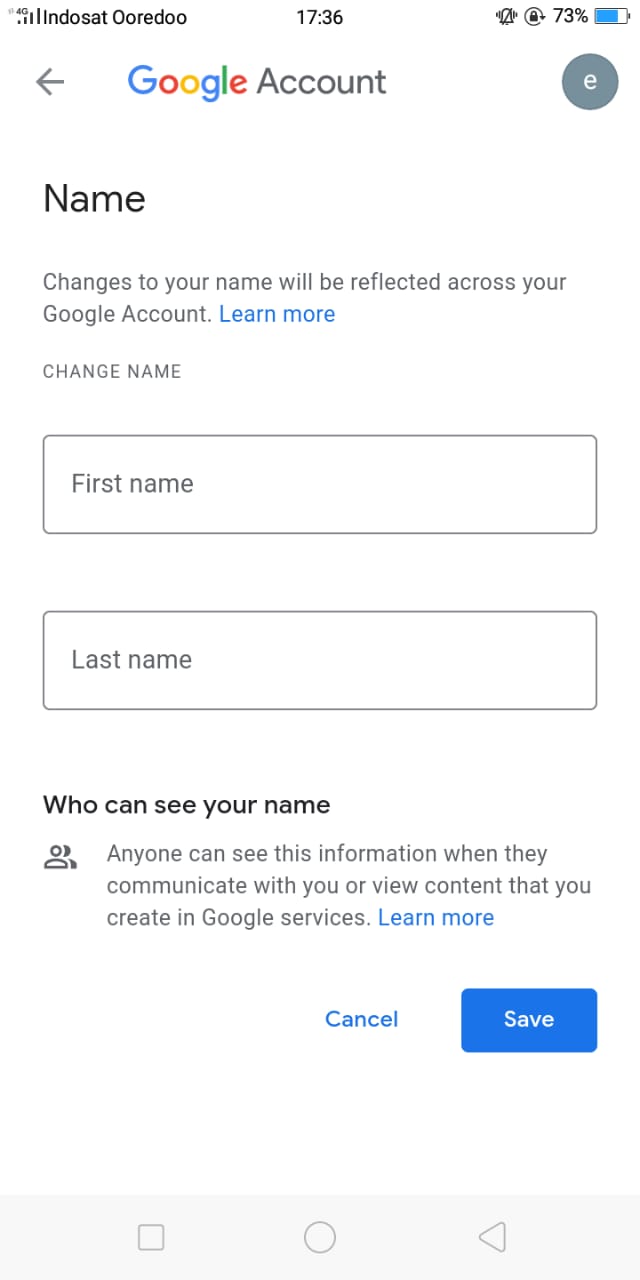Tap the Android back triangle button

(492, 1238)
